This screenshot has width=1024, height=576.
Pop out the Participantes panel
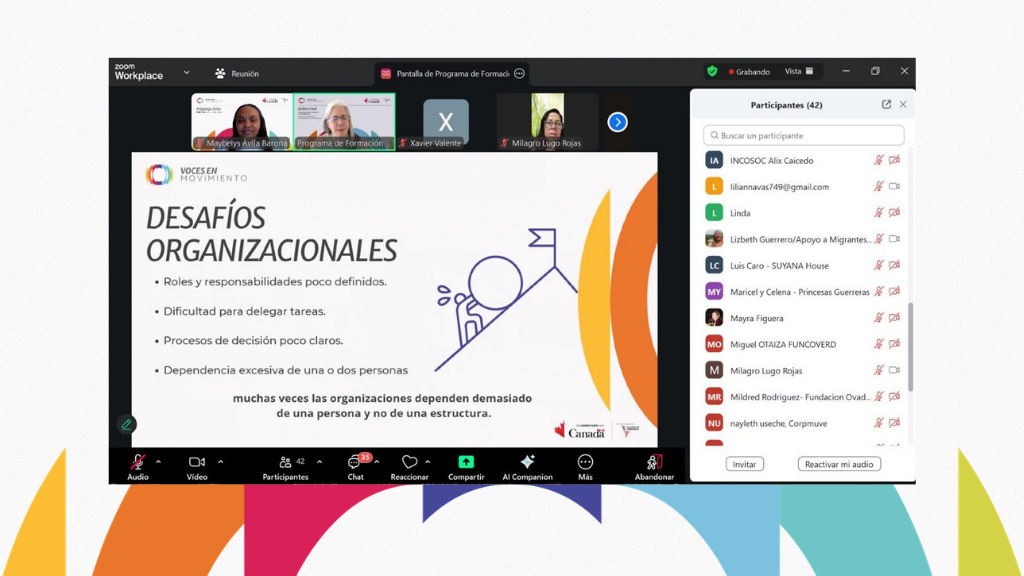coord(886,105)
